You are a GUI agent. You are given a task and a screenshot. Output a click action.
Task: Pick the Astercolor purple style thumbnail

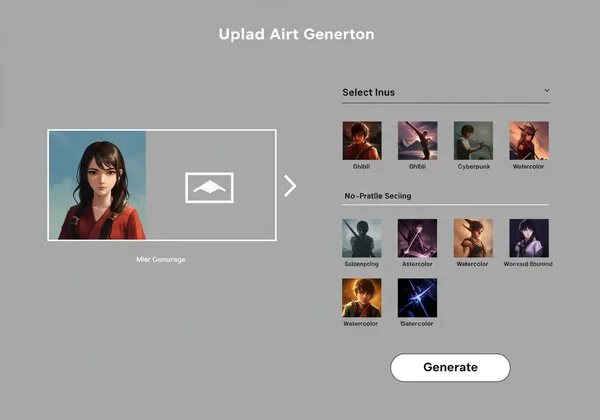click(417, 238)
